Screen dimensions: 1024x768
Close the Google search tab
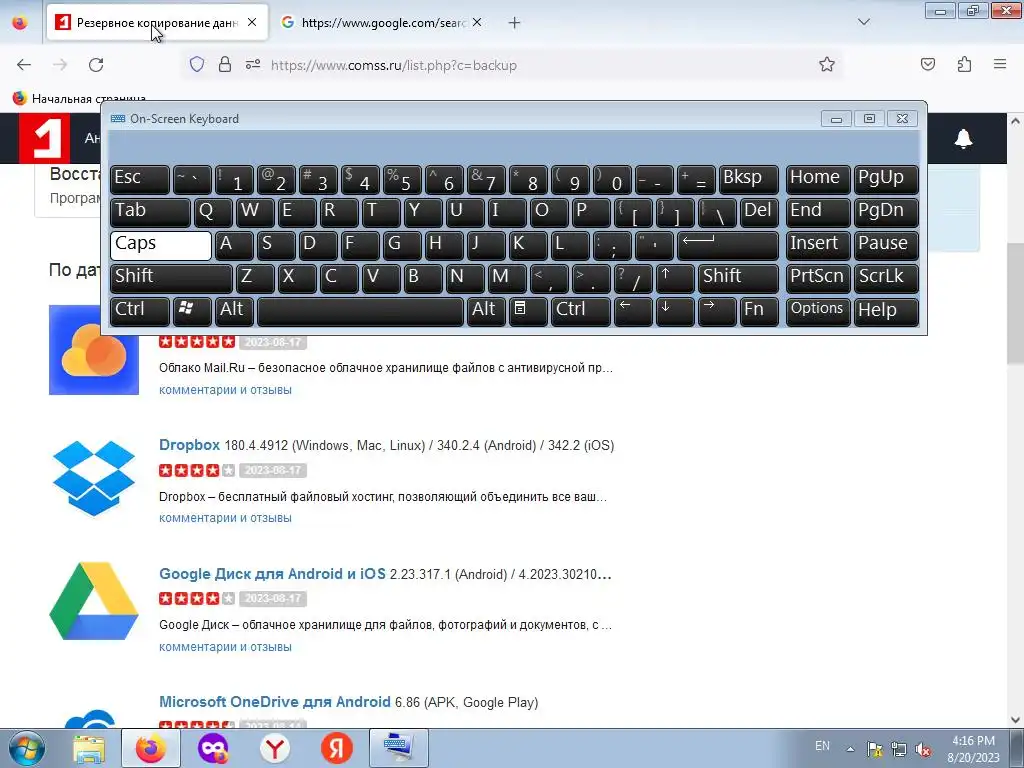[x=477, y=22]
